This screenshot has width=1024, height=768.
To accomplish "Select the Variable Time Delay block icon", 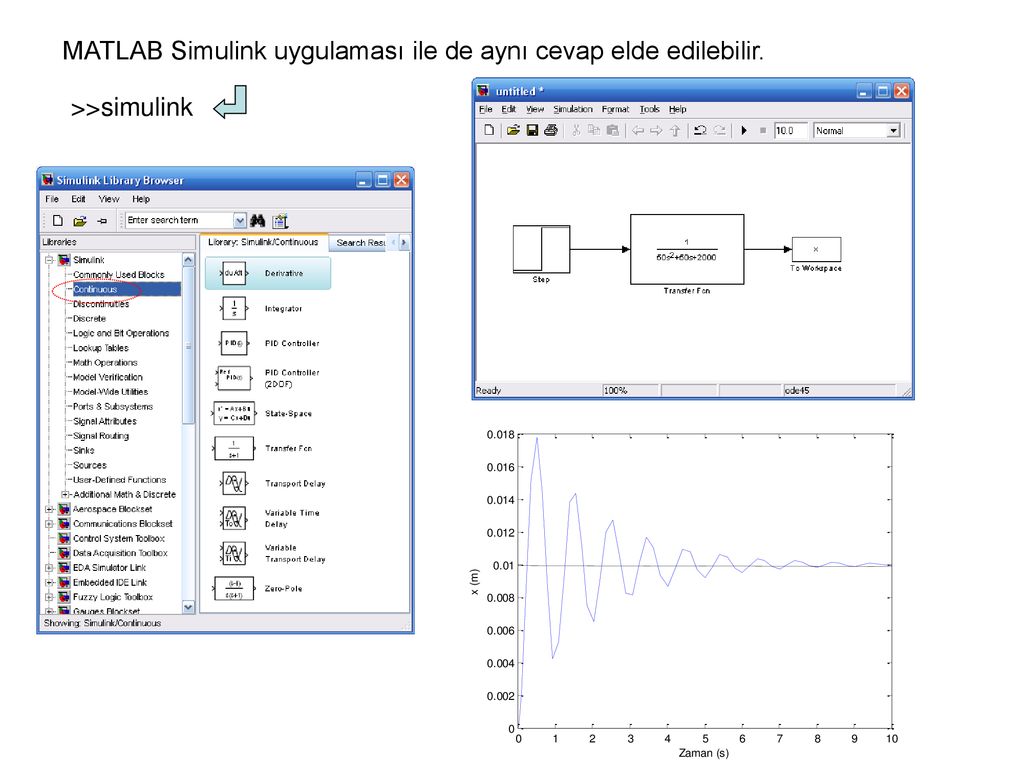I will [x=234, y=519].
